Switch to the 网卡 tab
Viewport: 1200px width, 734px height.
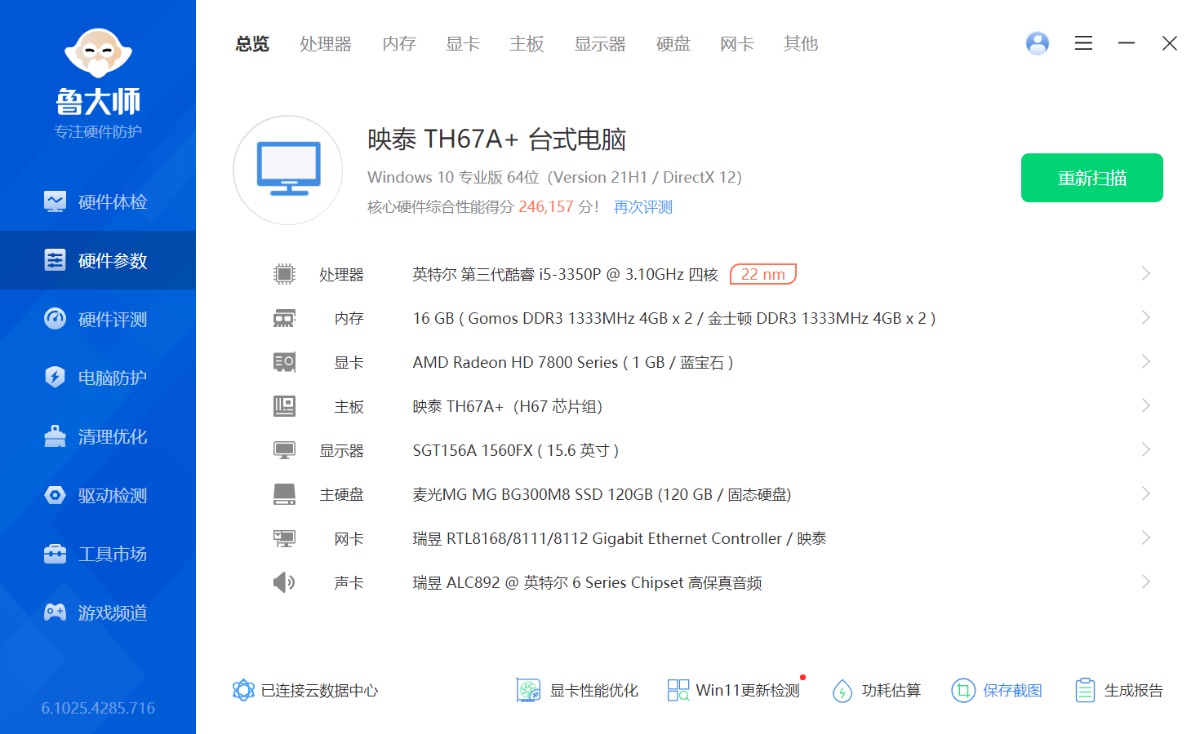click(x=737, y=44)
